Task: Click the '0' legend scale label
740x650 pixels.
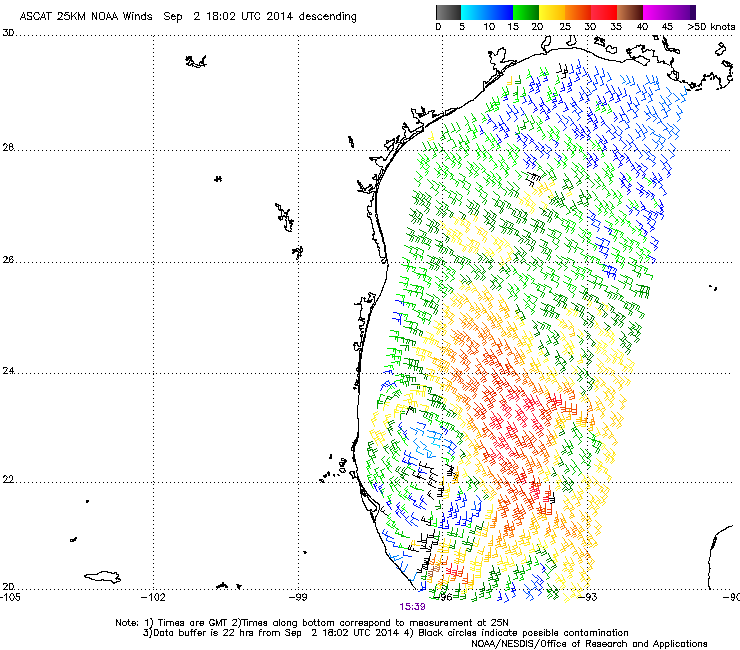Action: (438, 27)
